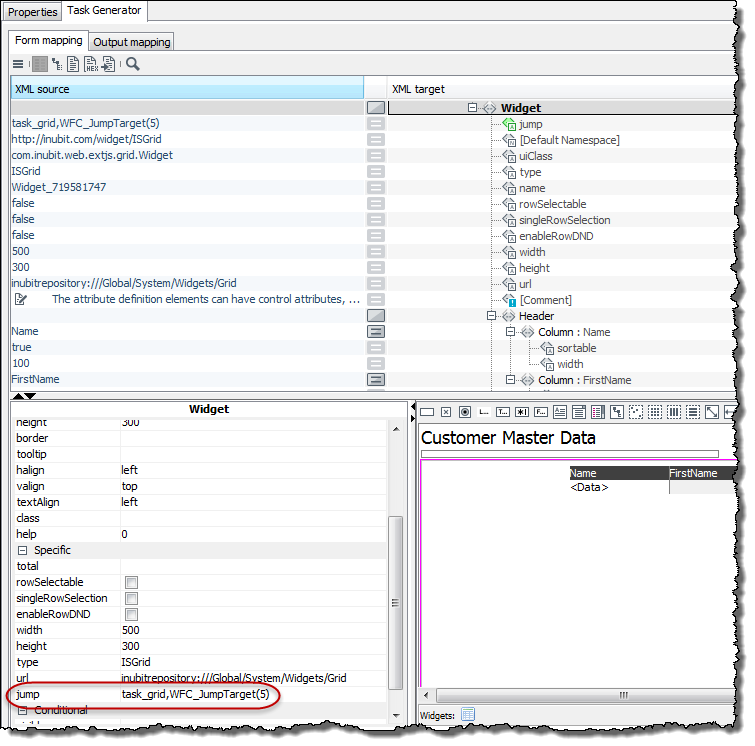Click the XML source column header
The width and height of the screenshot is (755, 746).
[186, 89]
